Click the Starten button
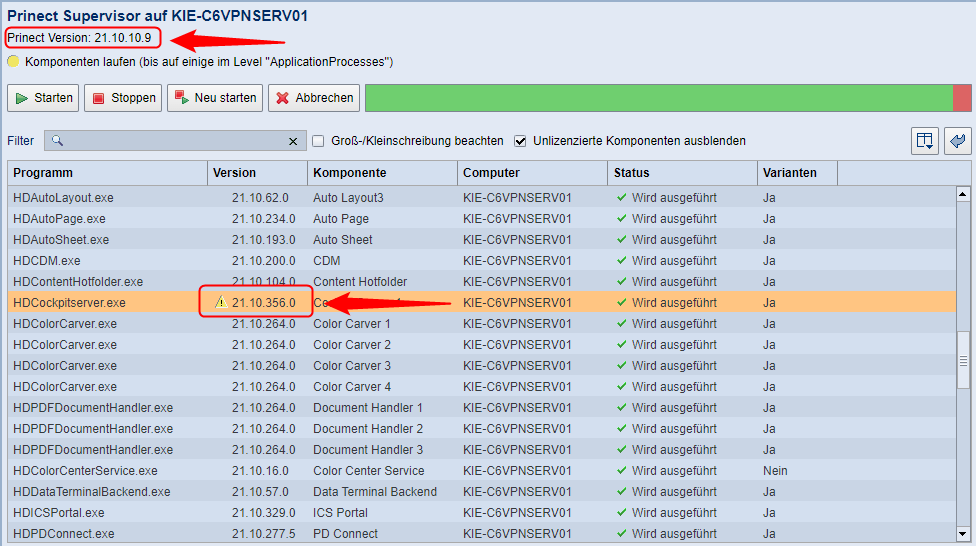The width and height of the screenshot is (976, 546). pos(43,98)
